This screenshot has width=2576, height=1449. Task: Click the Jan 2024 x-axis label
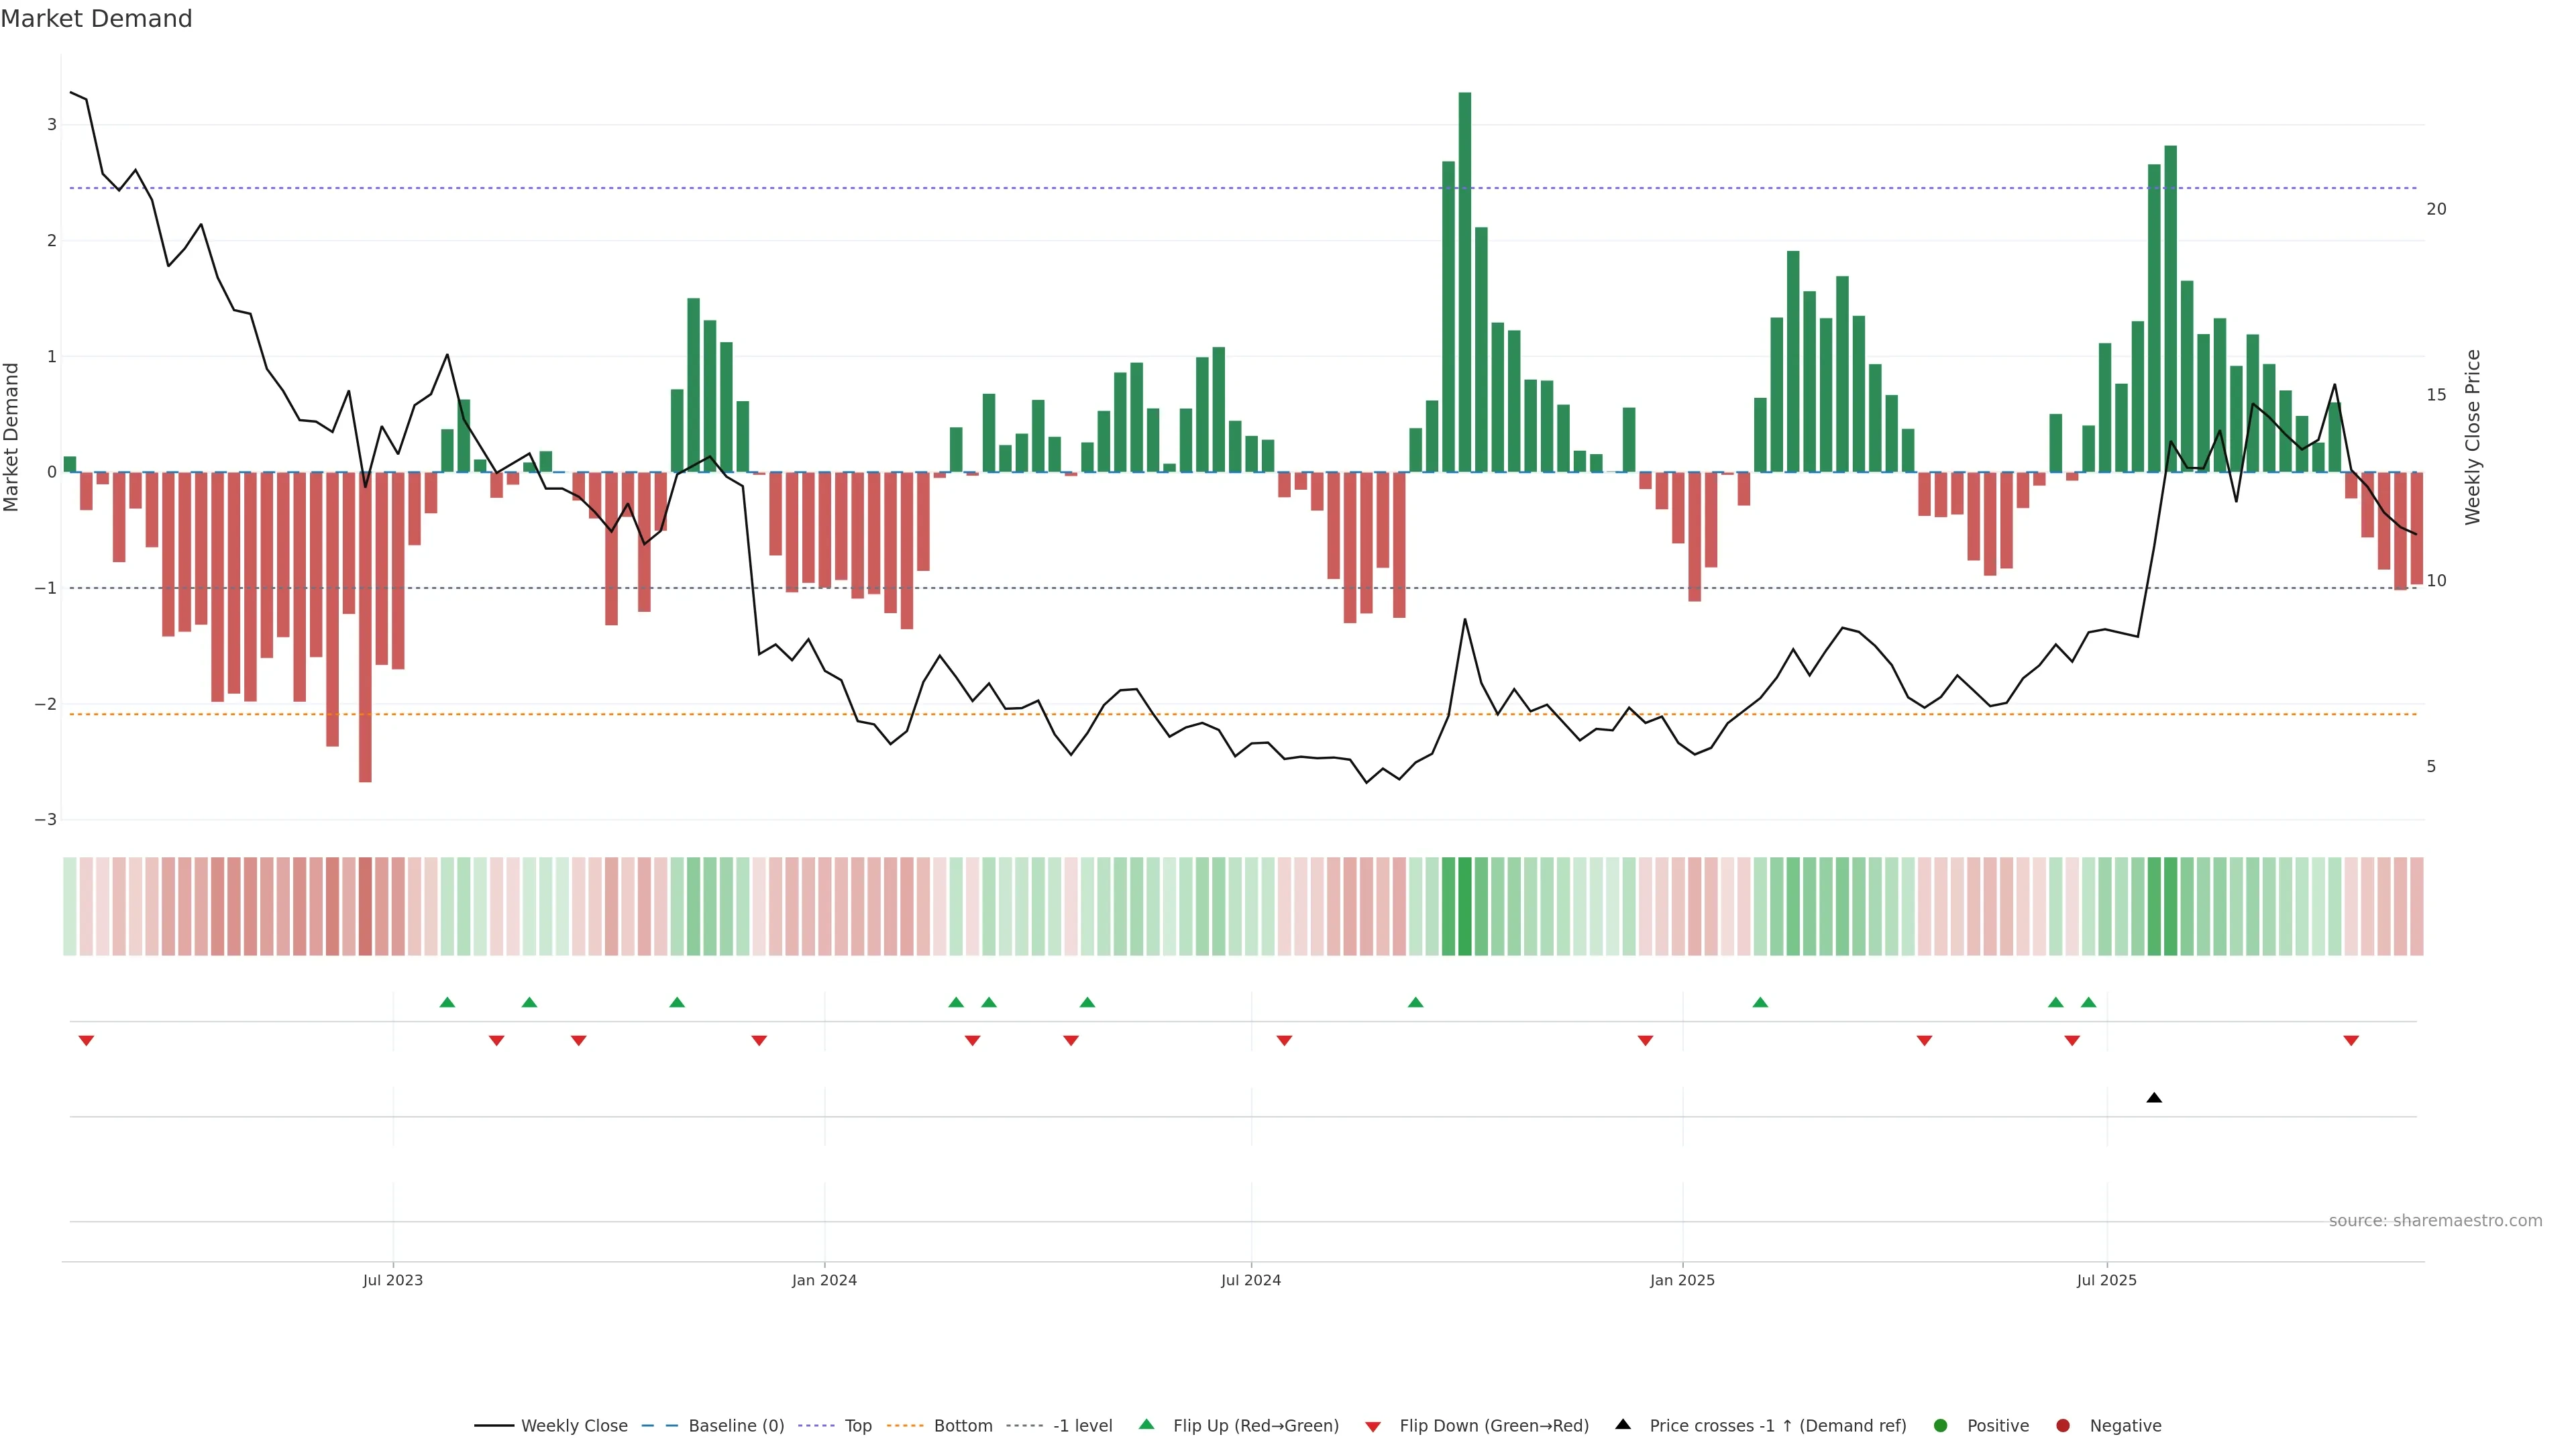(824, 1280)
